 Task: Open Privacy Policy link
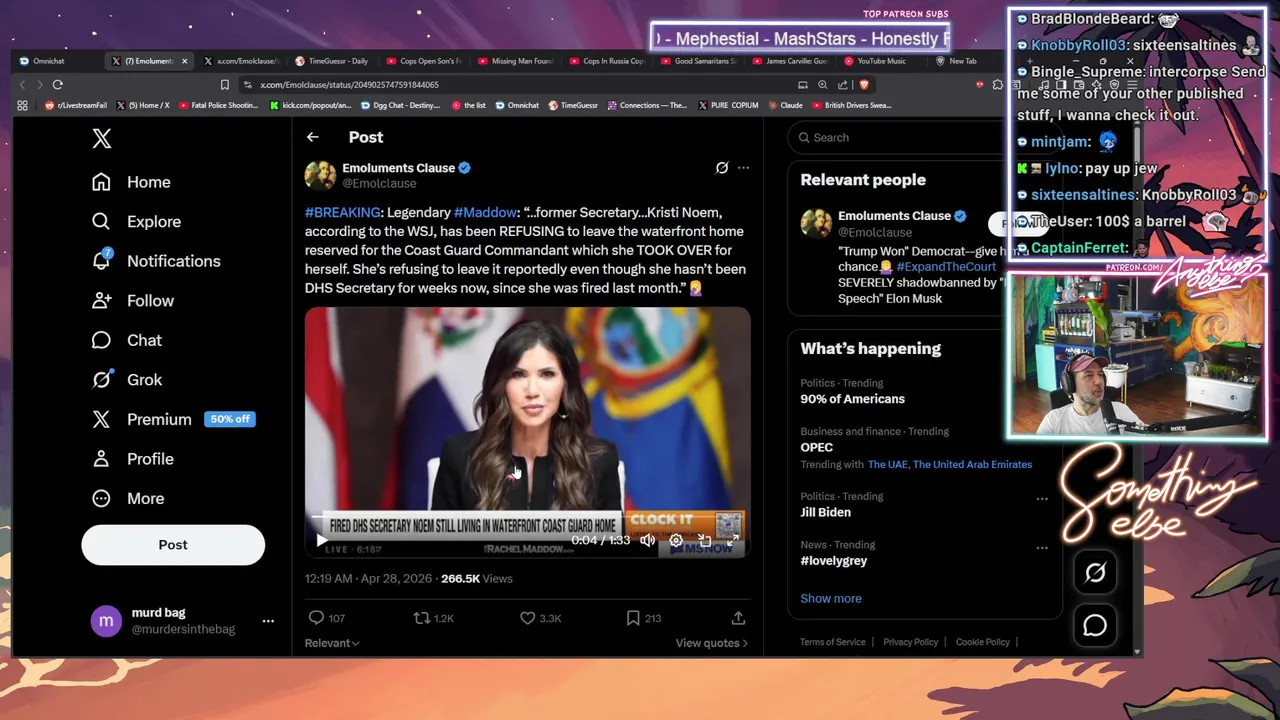click(x=911, y=642)
